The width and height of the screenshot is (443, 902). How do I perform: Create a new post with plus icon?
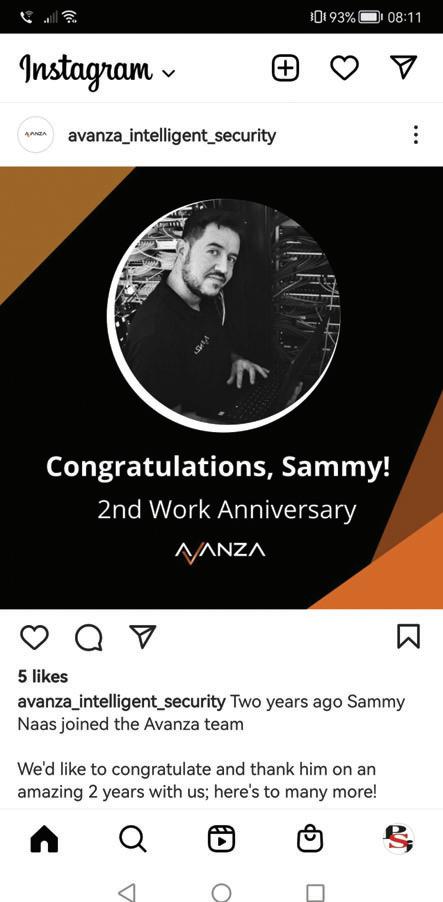[x=285, y=68]
